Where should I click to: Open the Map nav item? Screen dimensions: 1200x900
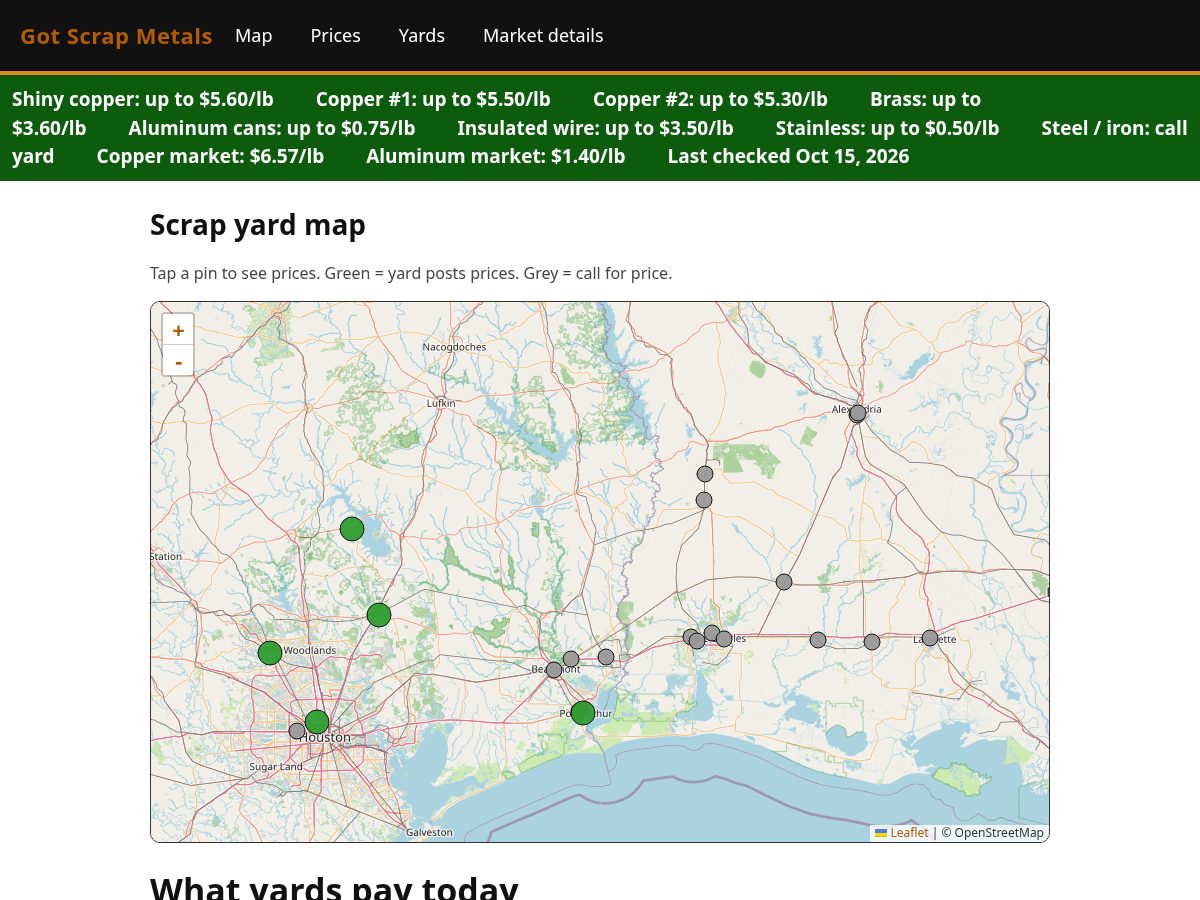click(254, 36)
